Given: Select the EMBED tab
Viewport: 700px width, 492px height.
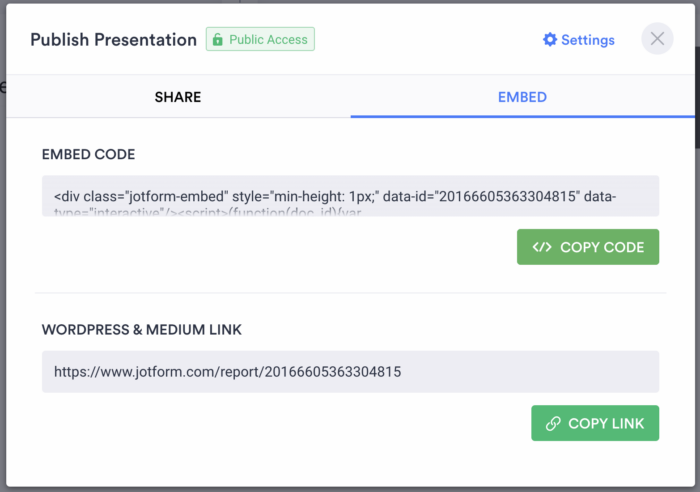Looking at the screenshot, I should pos(522,97).
